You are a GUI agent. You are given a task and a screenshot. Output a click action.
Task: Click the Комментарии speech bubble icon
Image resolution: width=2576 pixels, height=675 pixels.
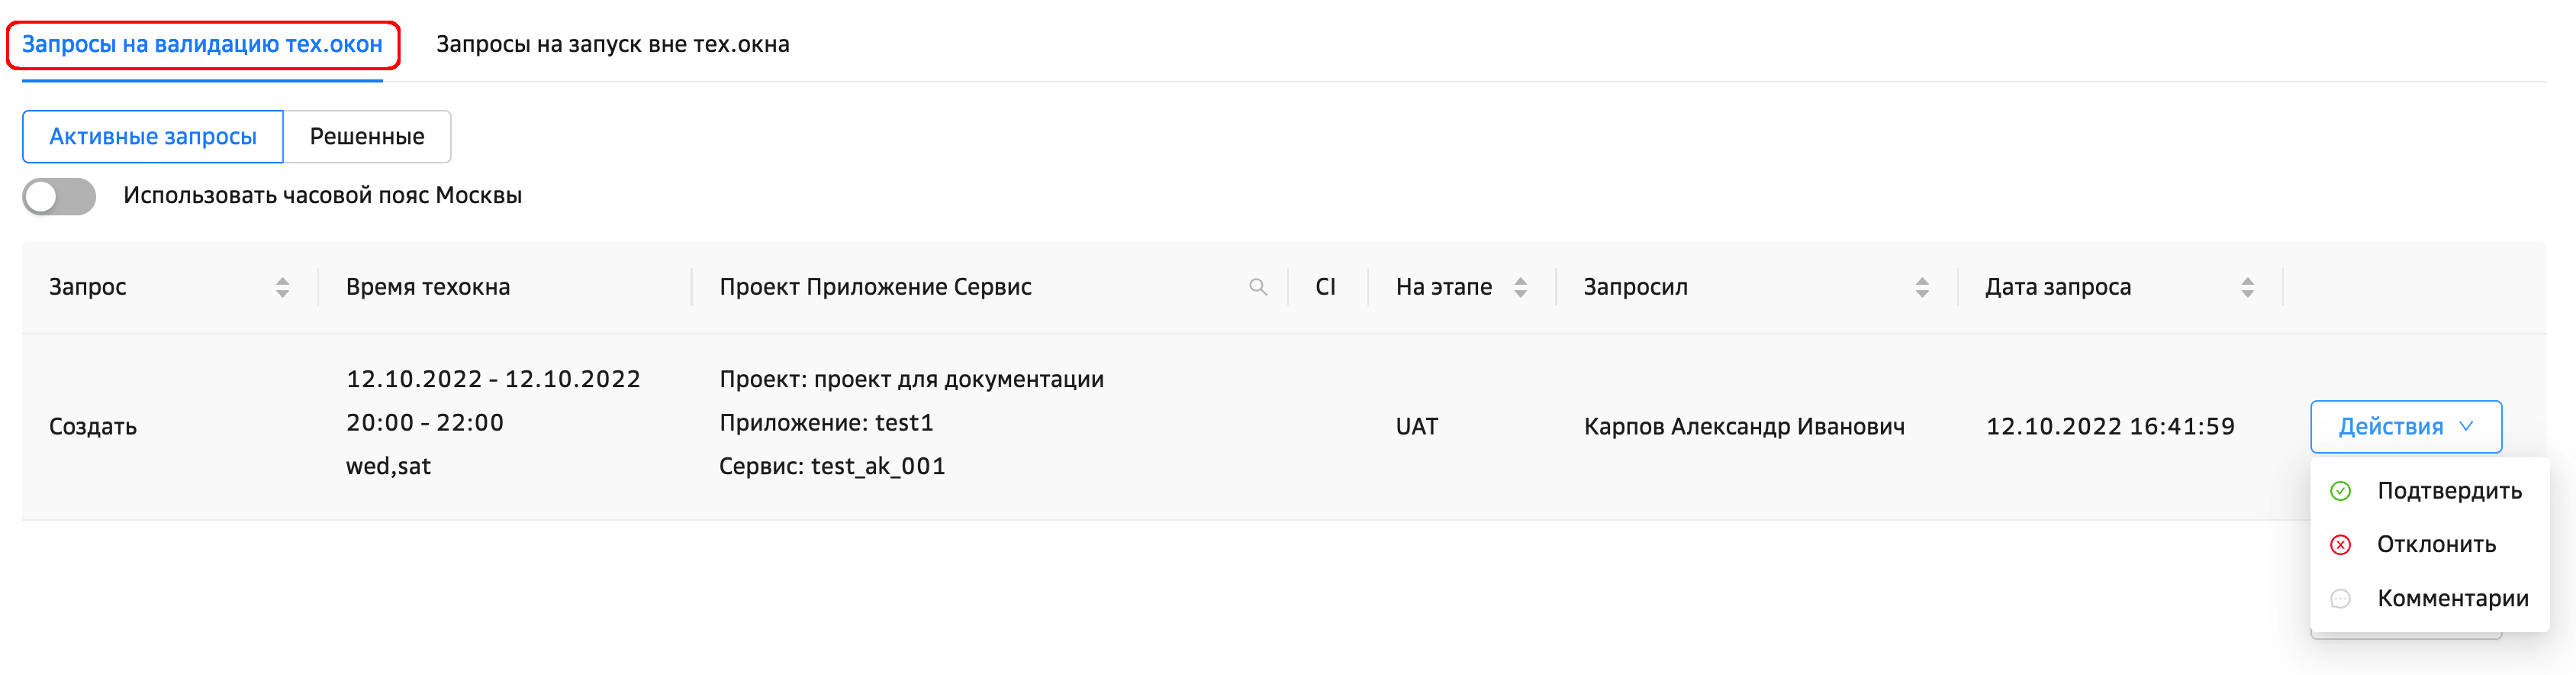coord(2340,599)
